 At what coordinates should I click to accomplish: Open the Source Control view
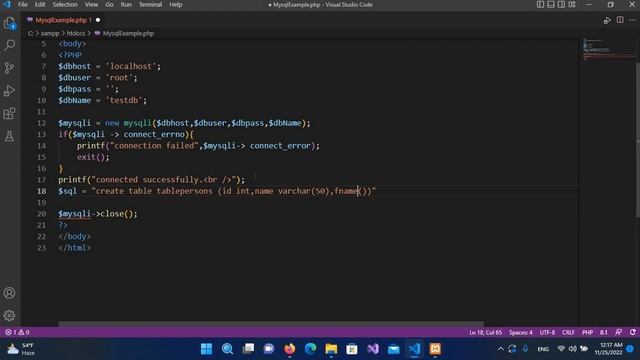click(x=9, y=68)
